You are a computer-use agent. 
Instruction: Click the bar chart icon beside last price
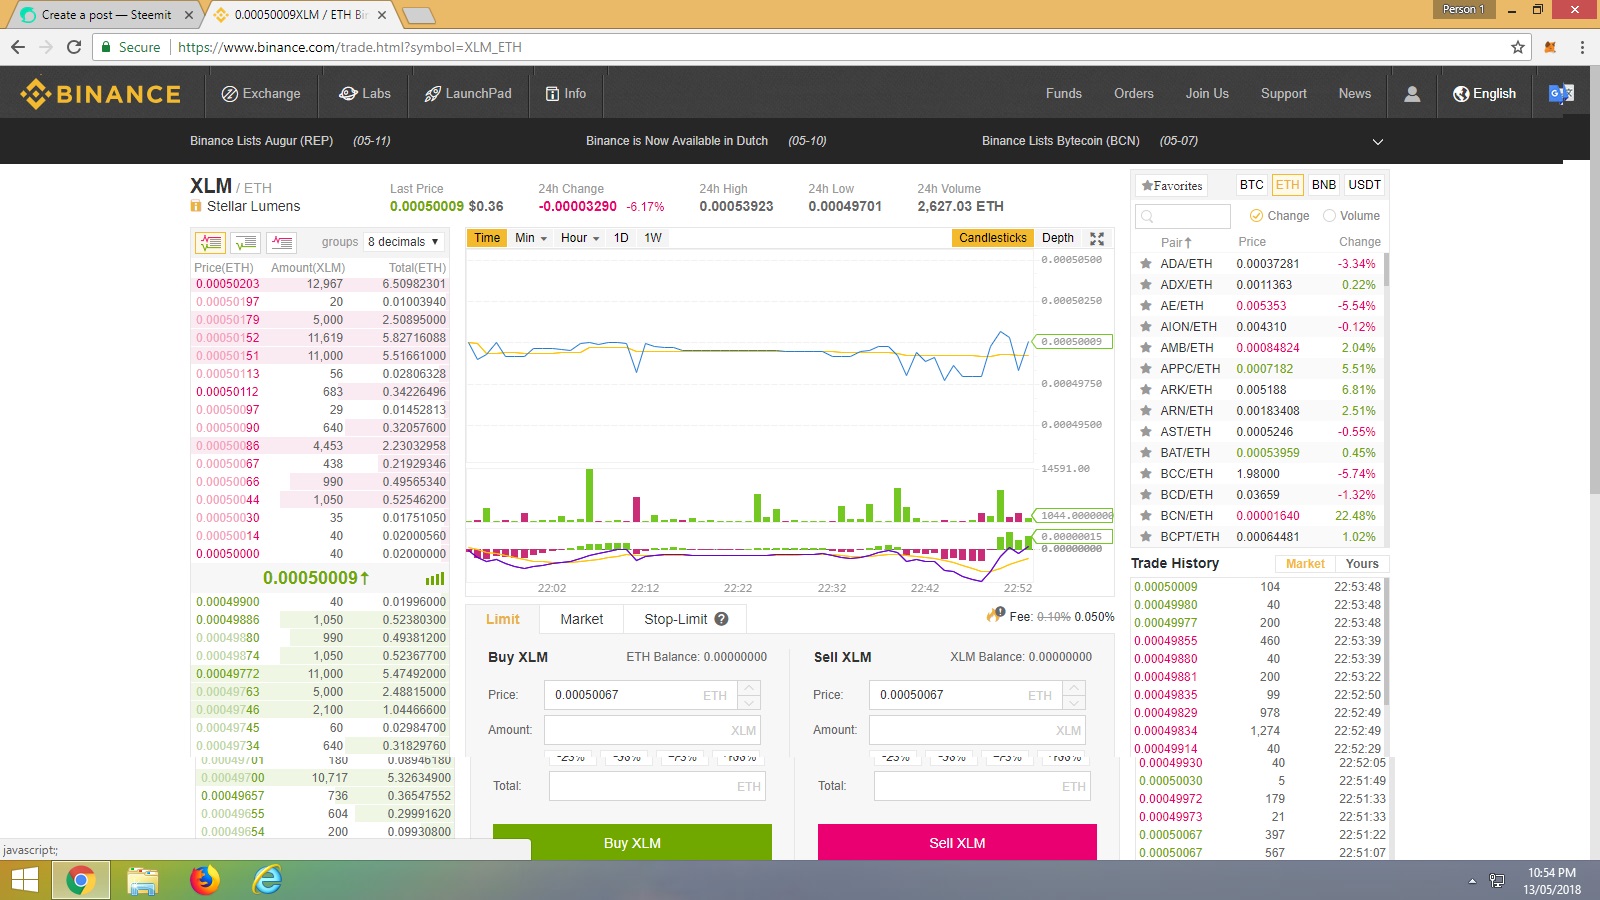click(435, 579)
